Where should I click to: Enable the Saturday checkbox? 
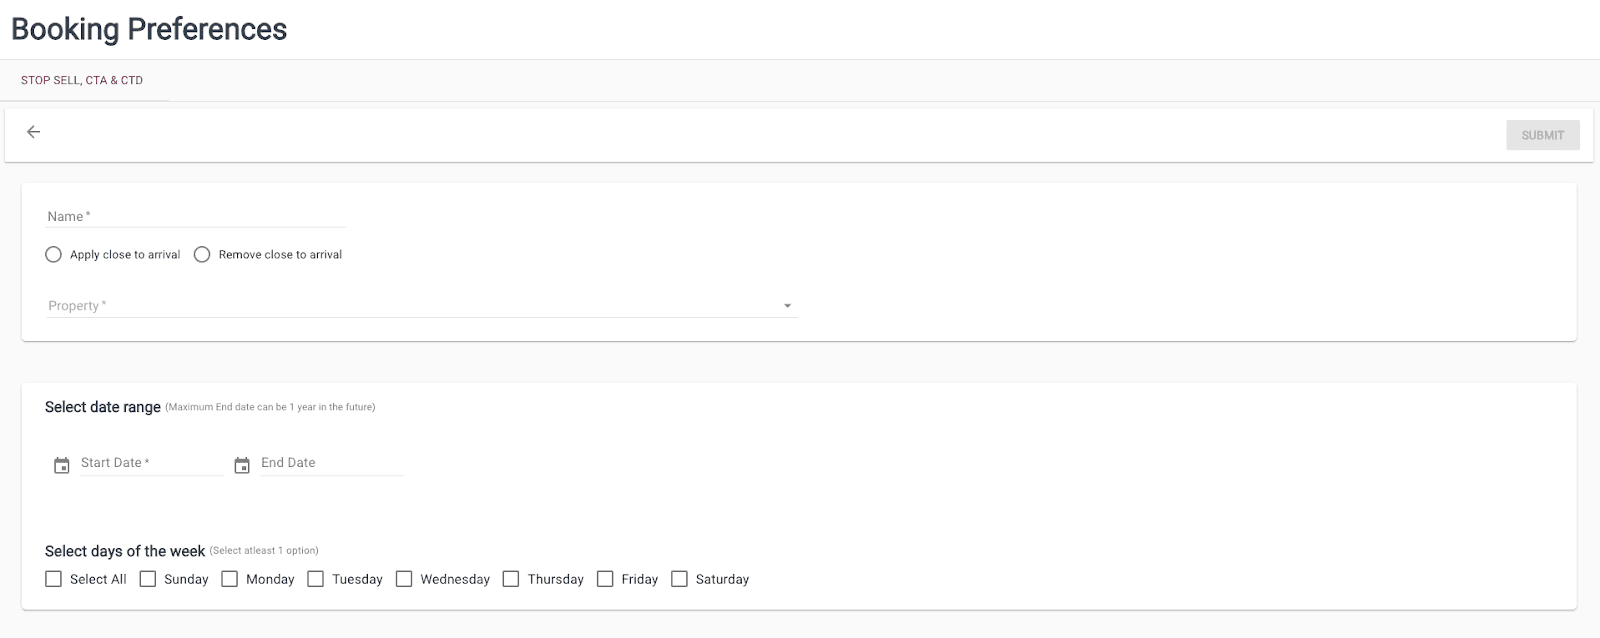point(680,579)
